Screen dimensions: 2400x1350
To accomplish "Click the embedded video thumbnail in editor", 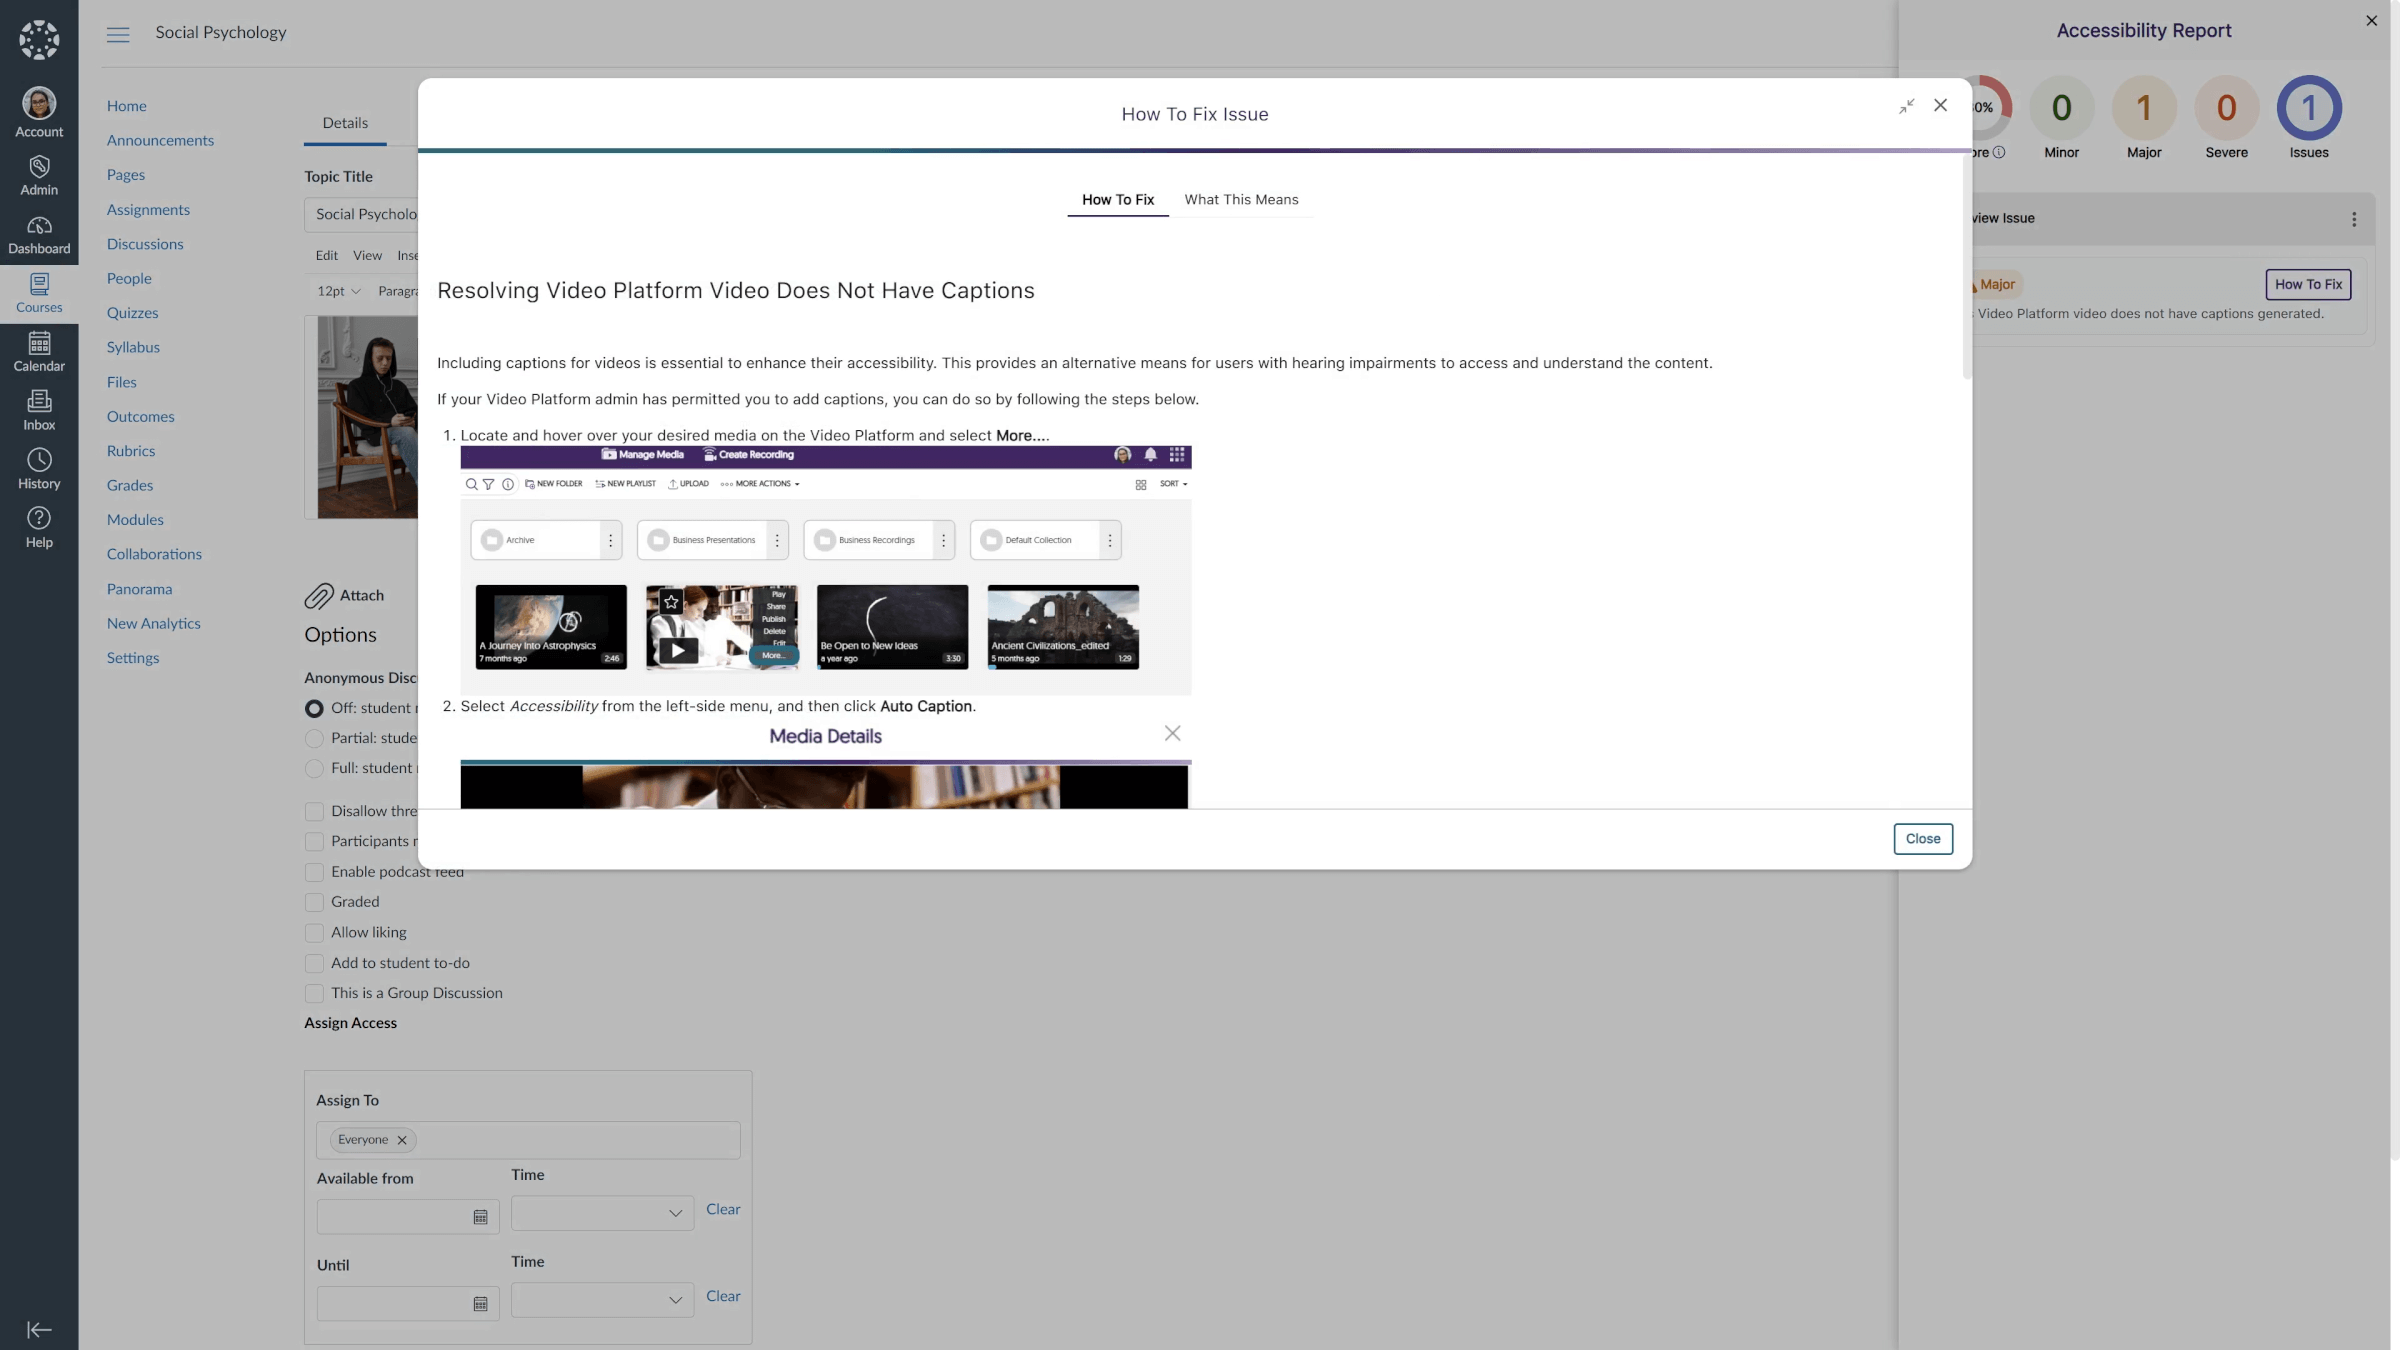I will (367, 418).
